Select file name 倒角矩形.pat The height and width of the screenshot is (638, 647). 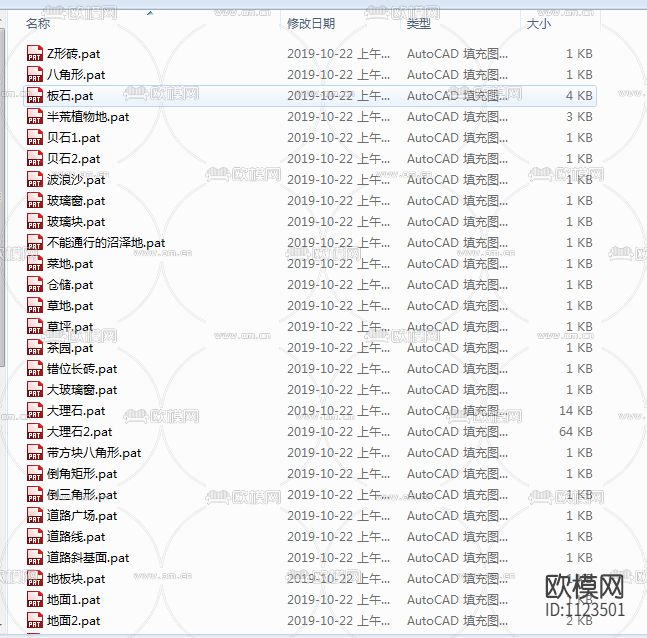tap(82, 475)
